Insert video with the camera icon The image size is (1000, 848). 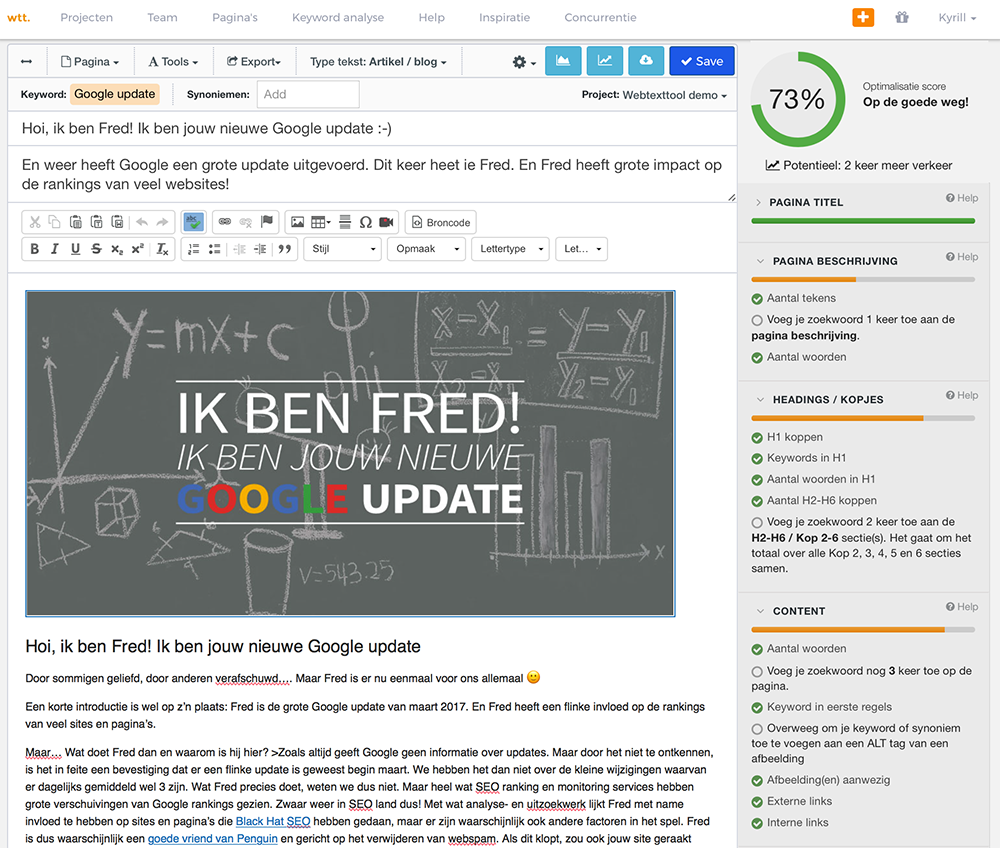(387, 222)
